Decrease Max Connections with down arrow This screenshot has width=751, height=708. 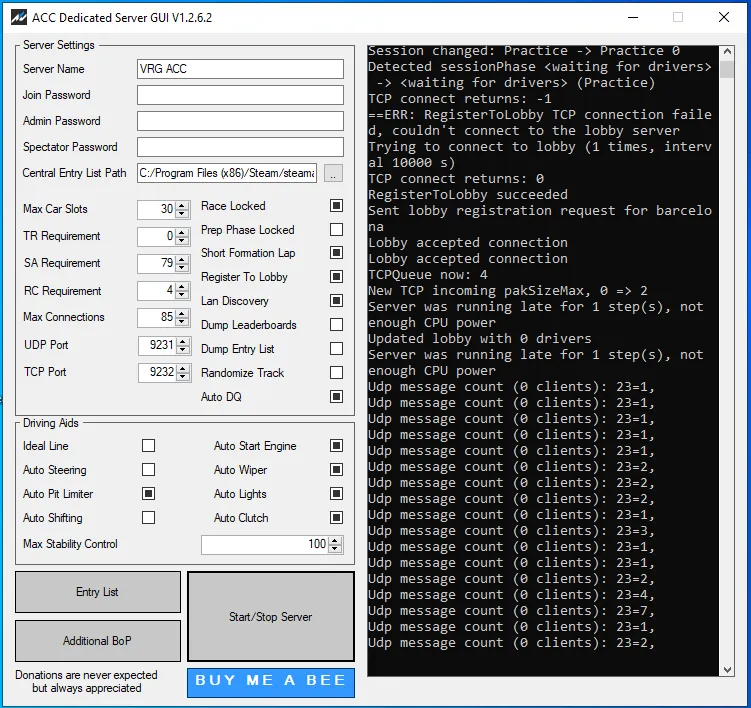pyautogui.click(x=182, y=322)
